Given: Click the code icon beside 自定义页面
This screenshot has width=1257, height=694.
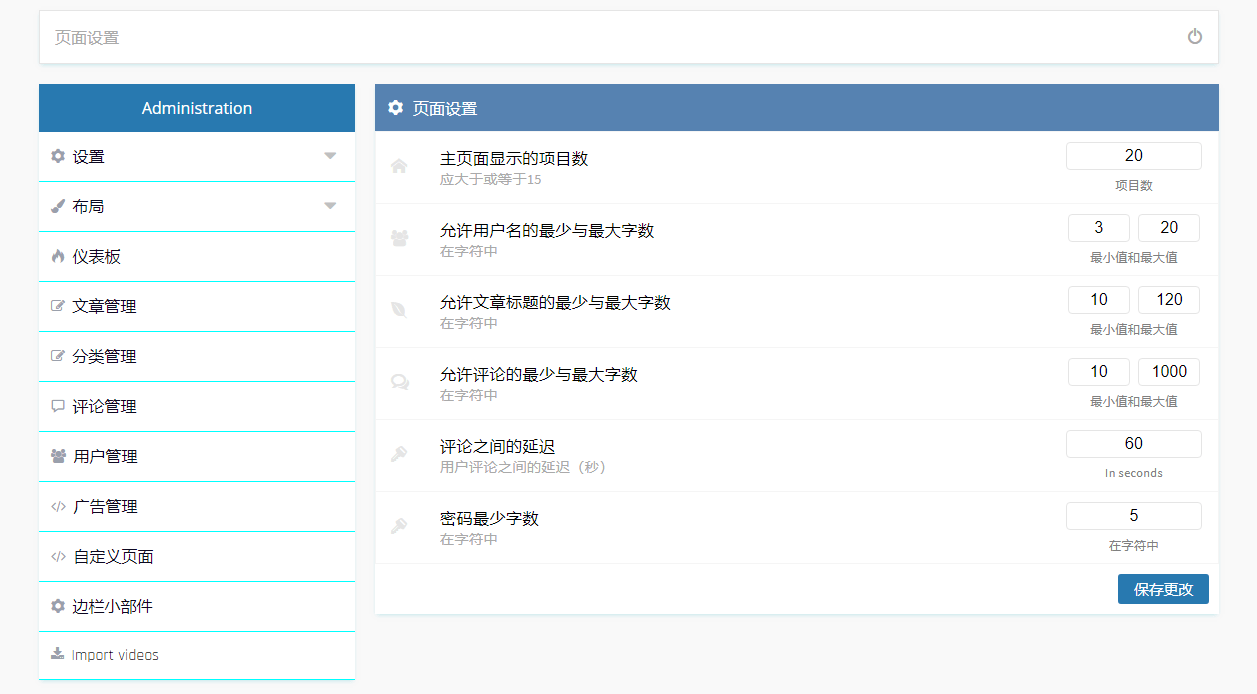Looking at the screenshot, I should pos(58,556).
